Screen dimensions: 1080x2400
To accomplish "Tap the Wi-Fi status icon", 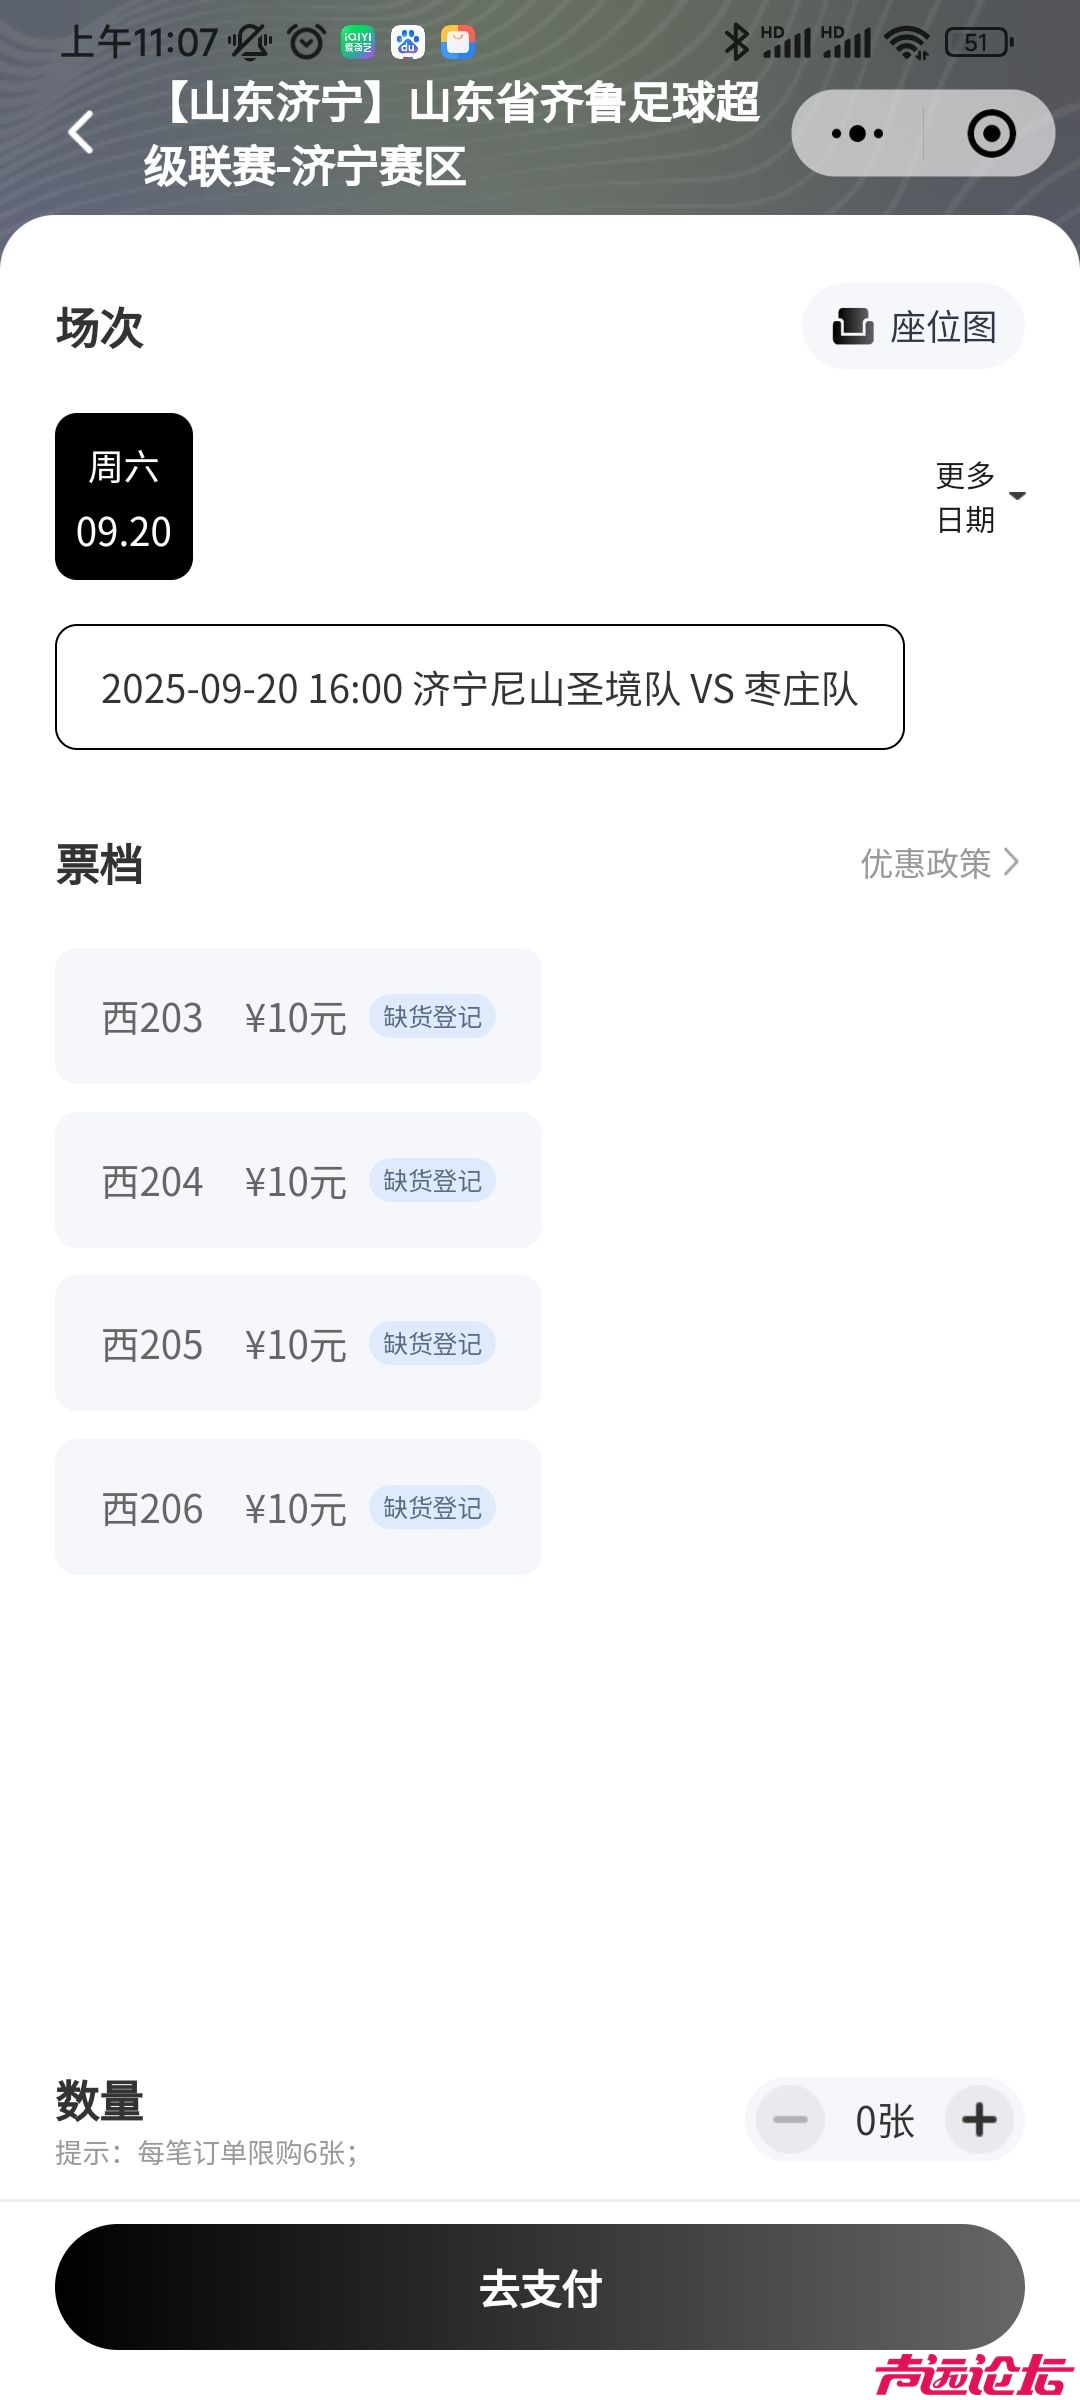I will pyautogui.click(x=907, y=42).
